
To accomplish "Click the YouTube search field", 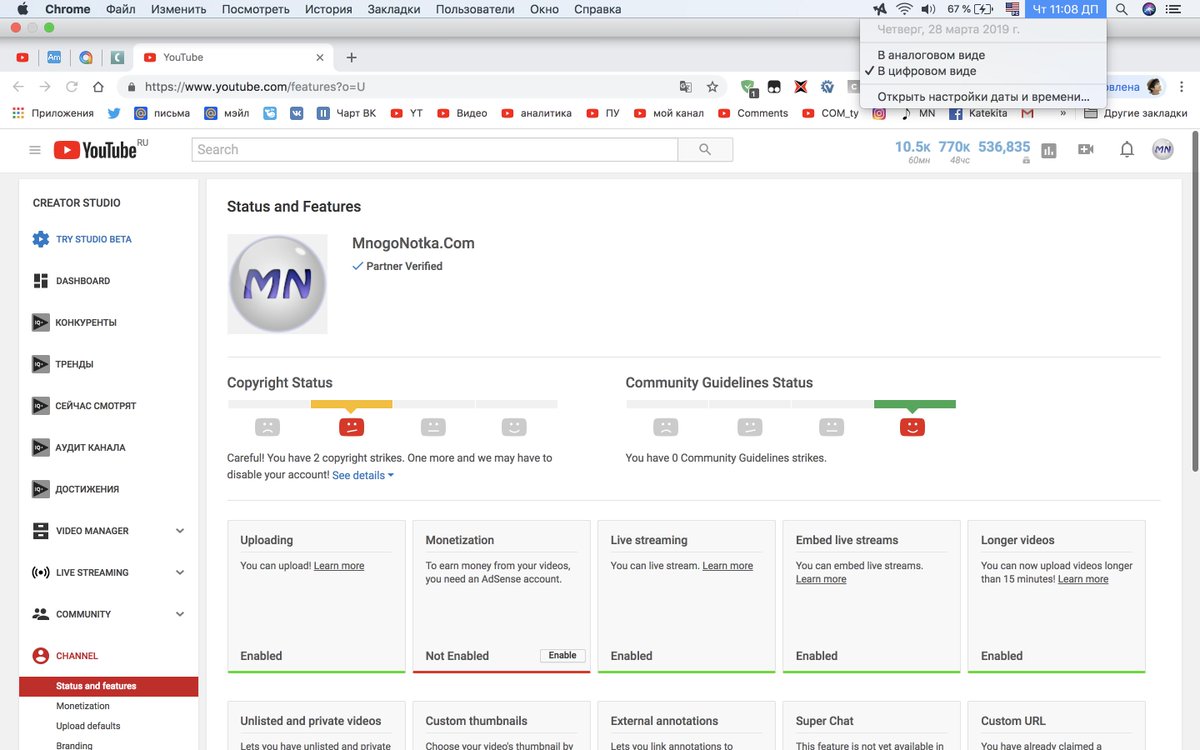I will click(435, 150).
